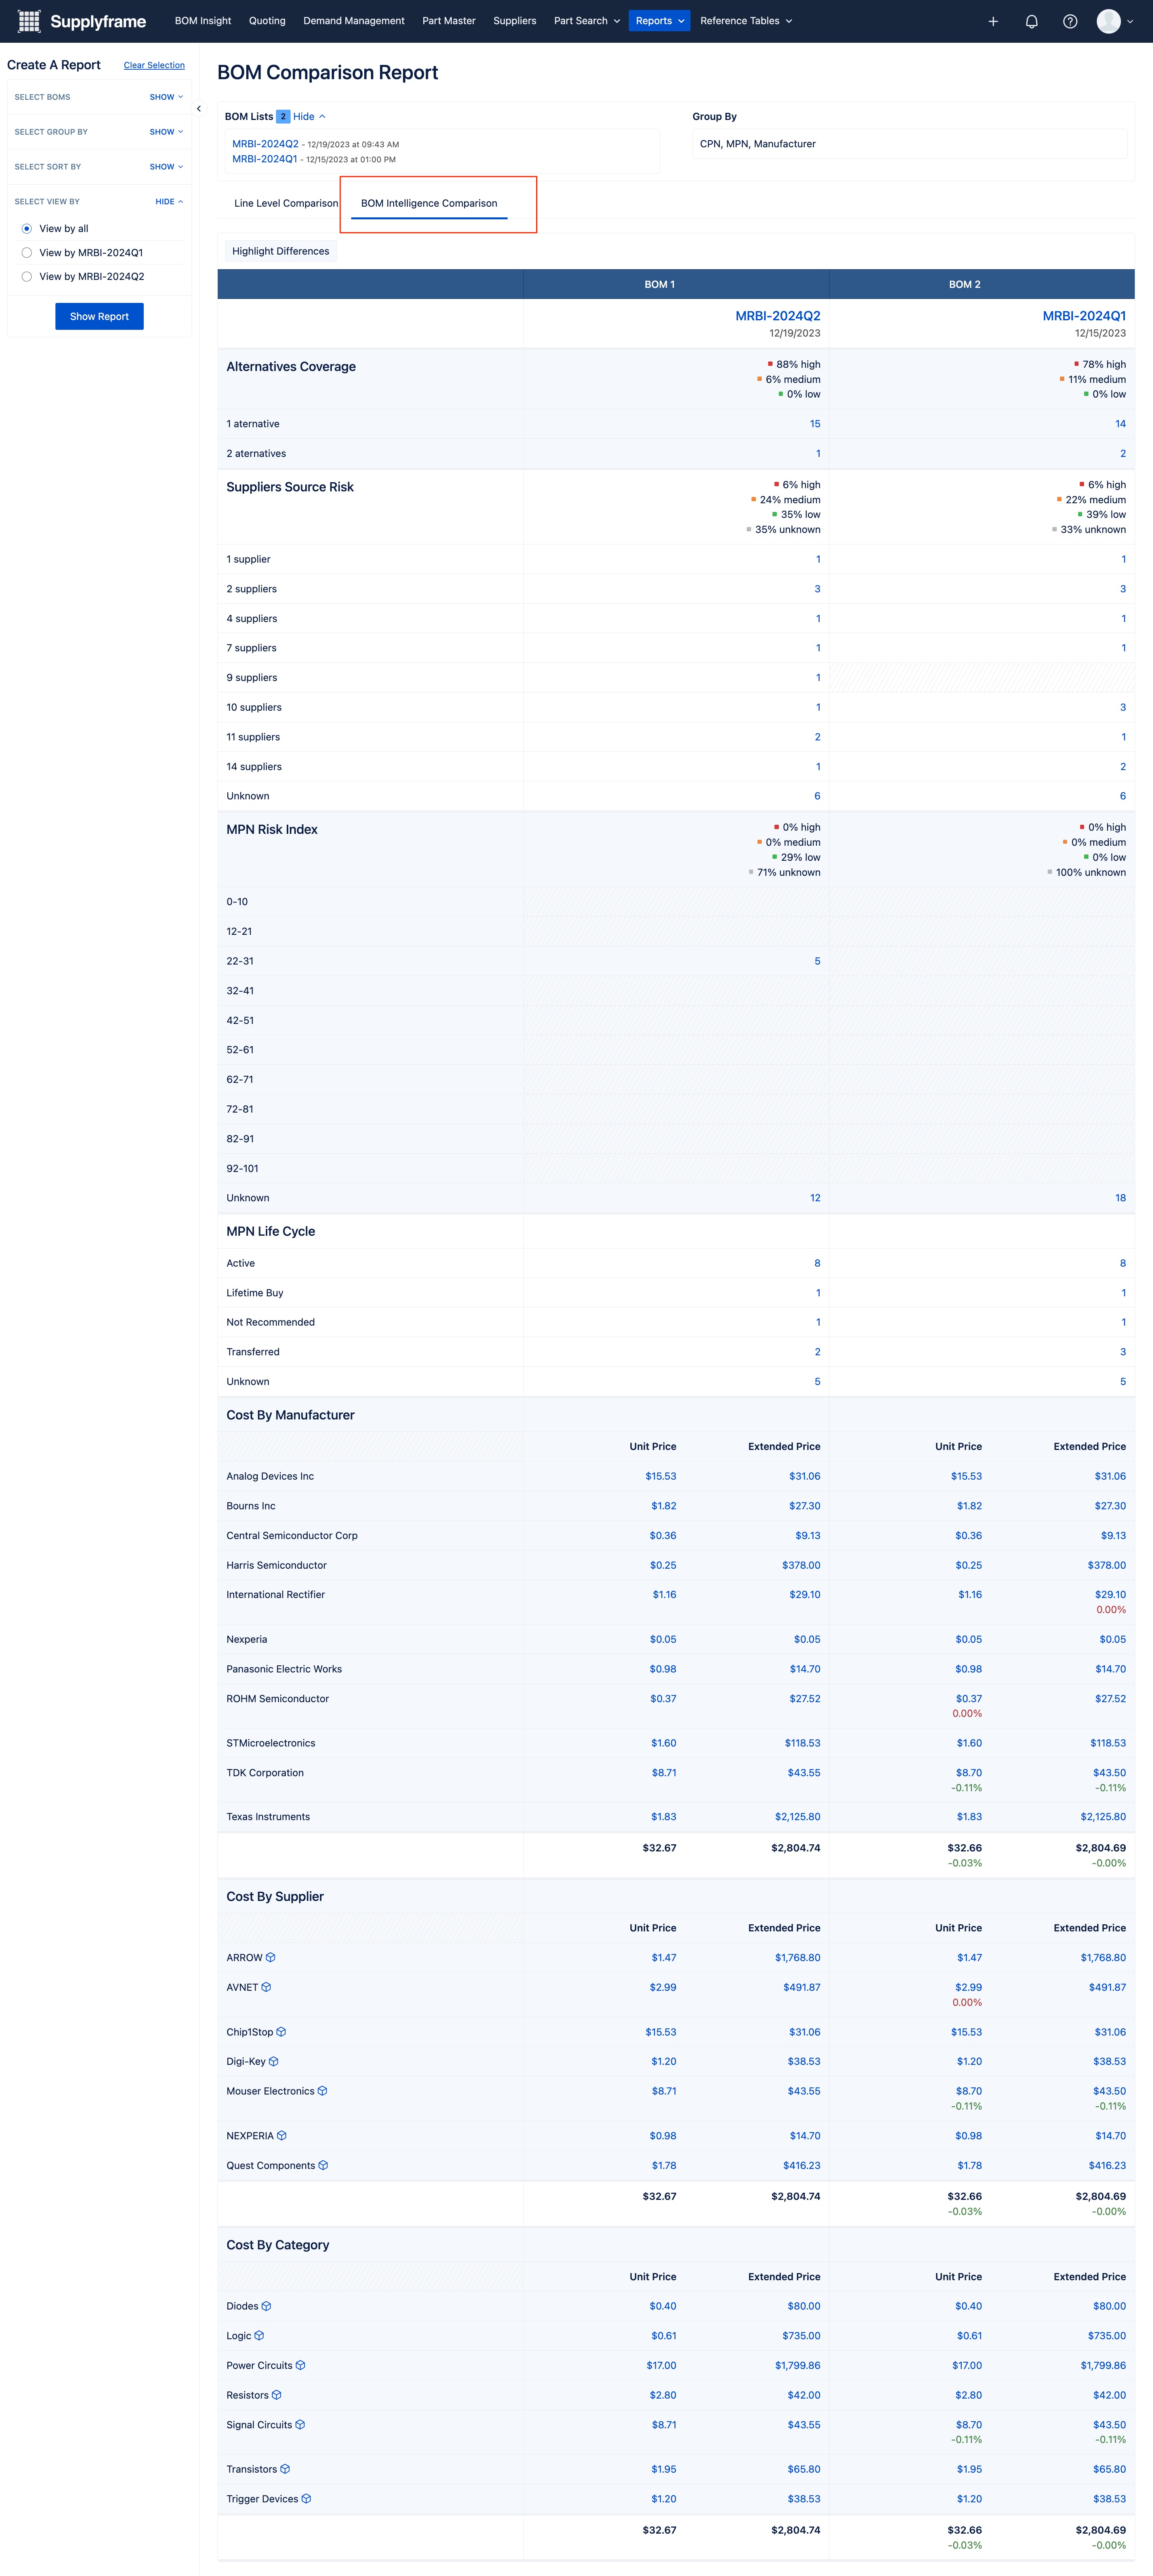Image resolution: width=1153 pixels, height=2576 pixels.
Task: Expand the Select Group By section
Action: point(166,132)
